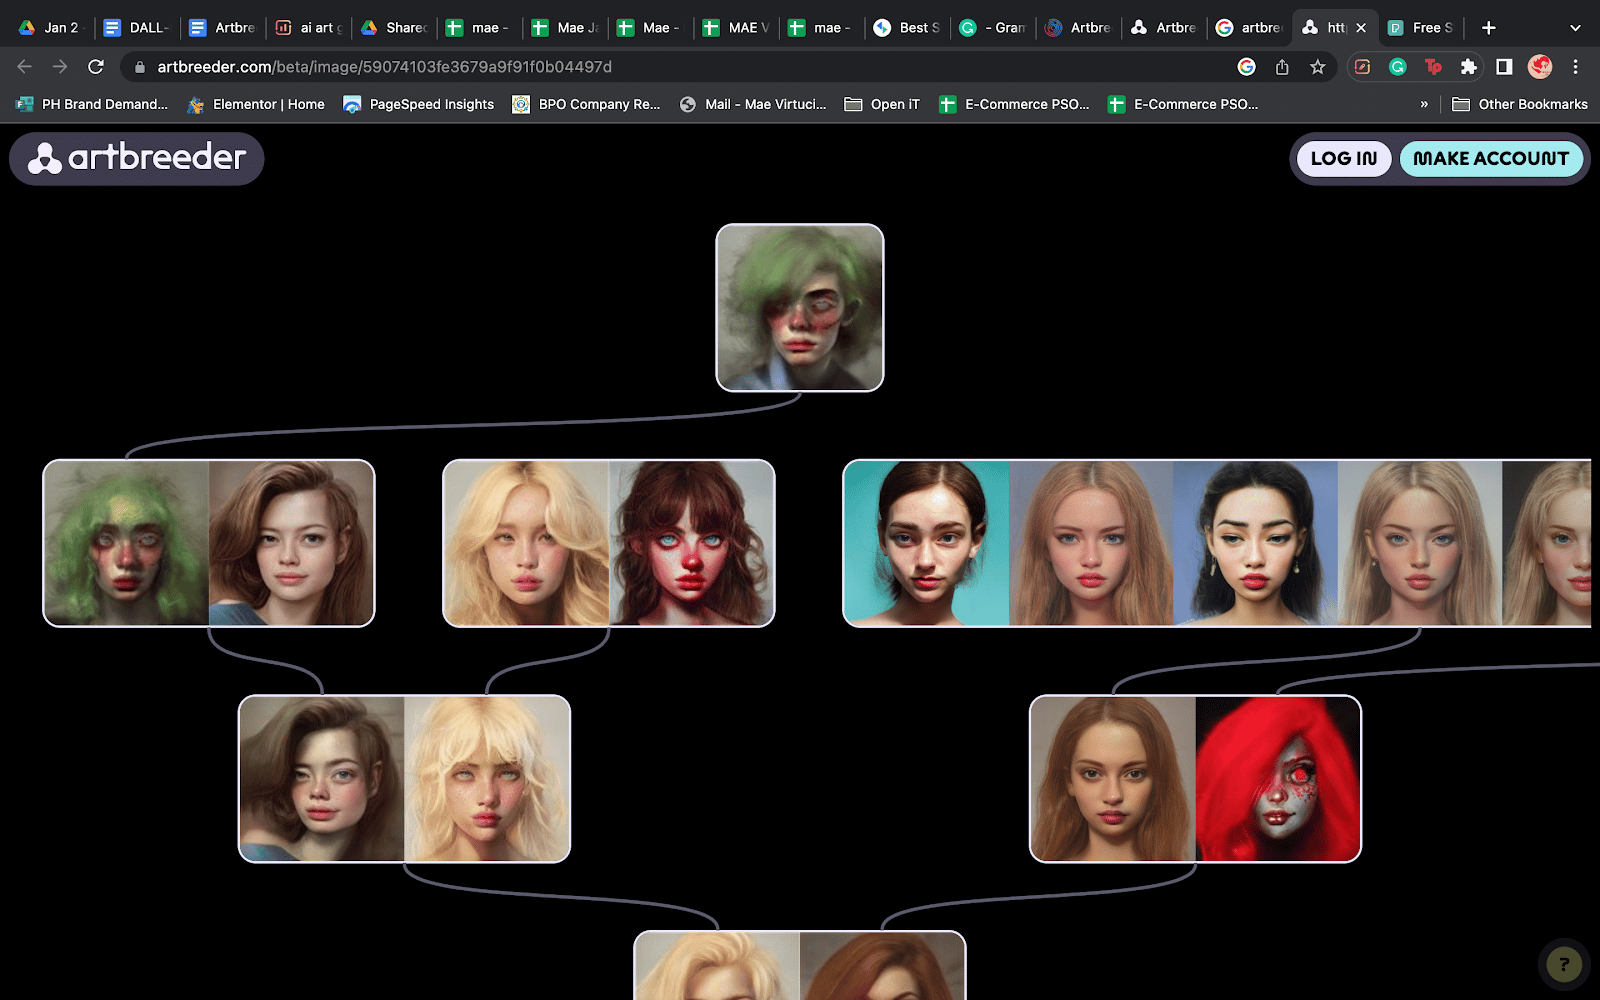Click the browser forward arrow

pos(60,67)
